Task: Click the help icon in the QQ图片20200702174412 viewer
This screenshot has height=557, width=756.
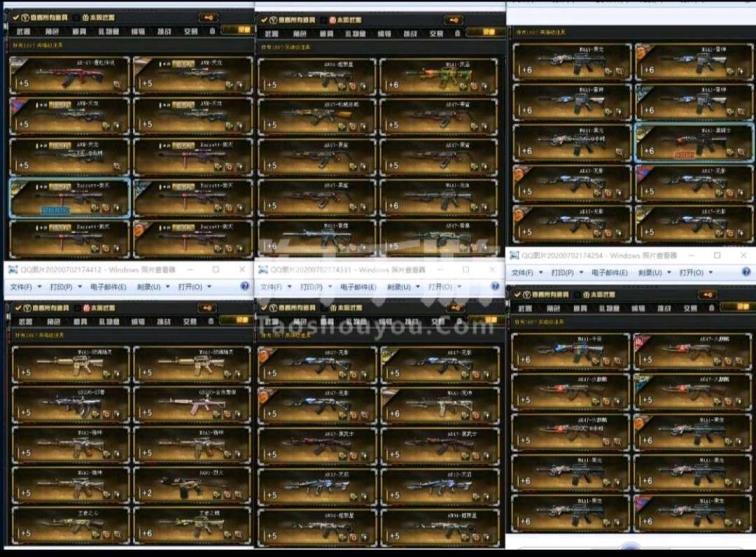Action: (245, 286)
